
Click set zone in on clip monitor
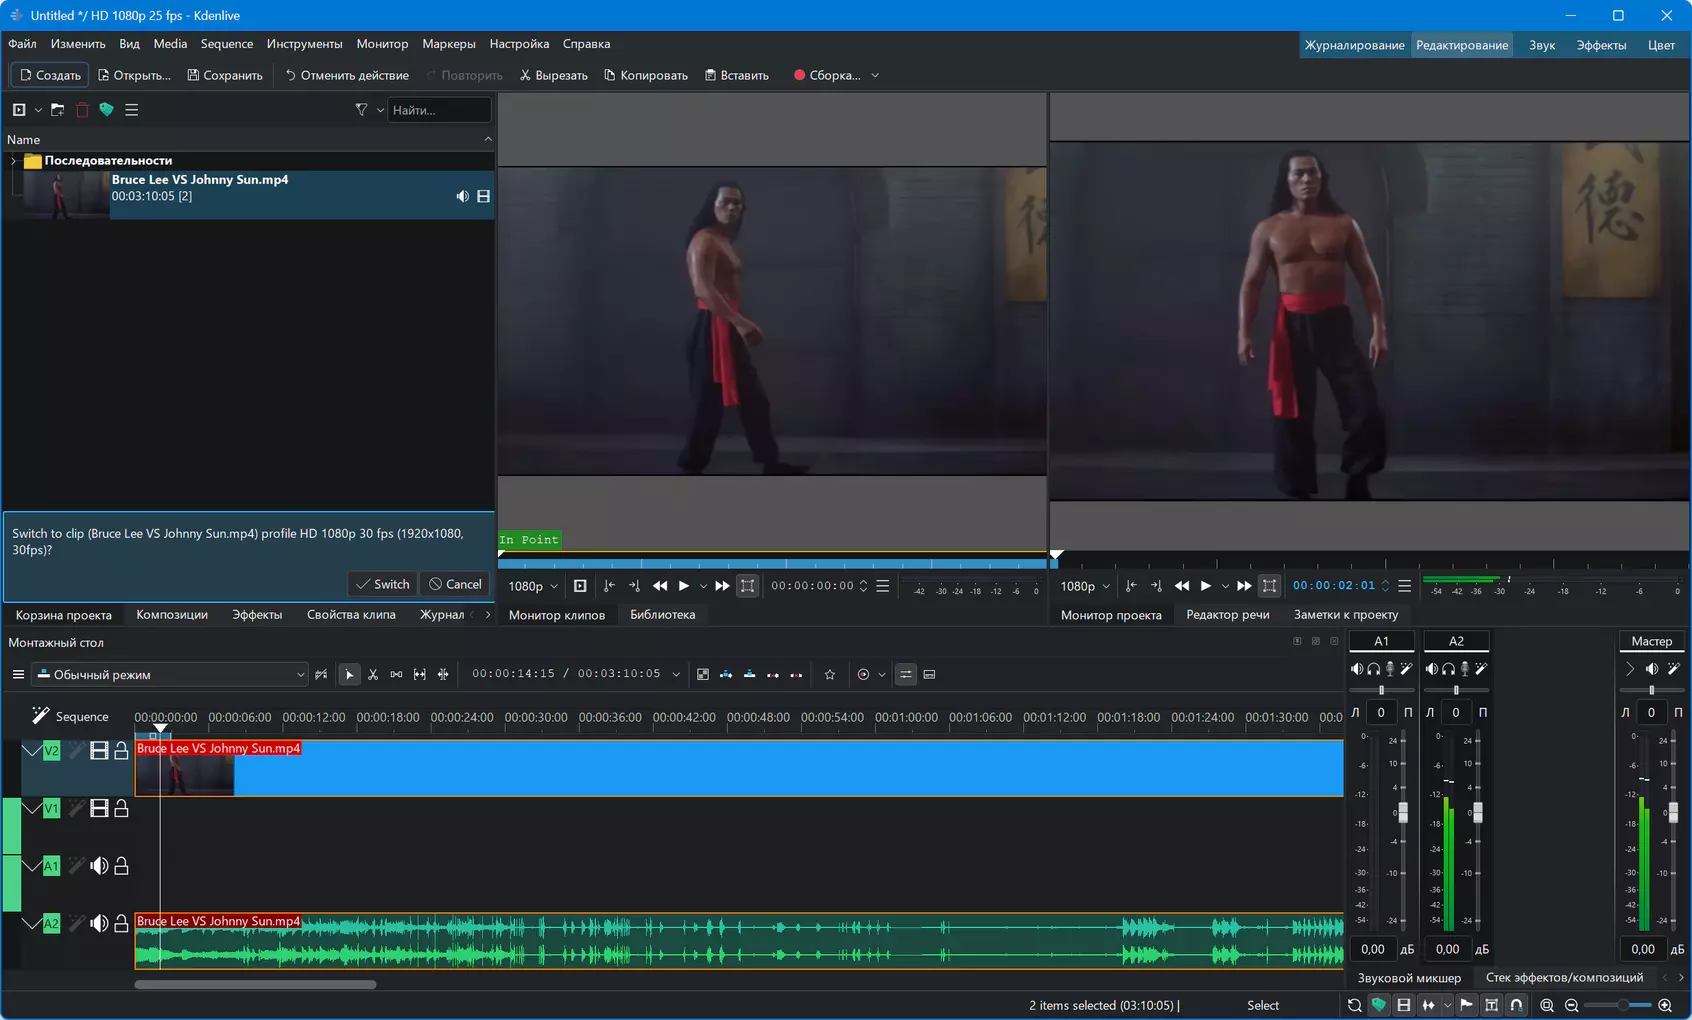pos(609,586)
